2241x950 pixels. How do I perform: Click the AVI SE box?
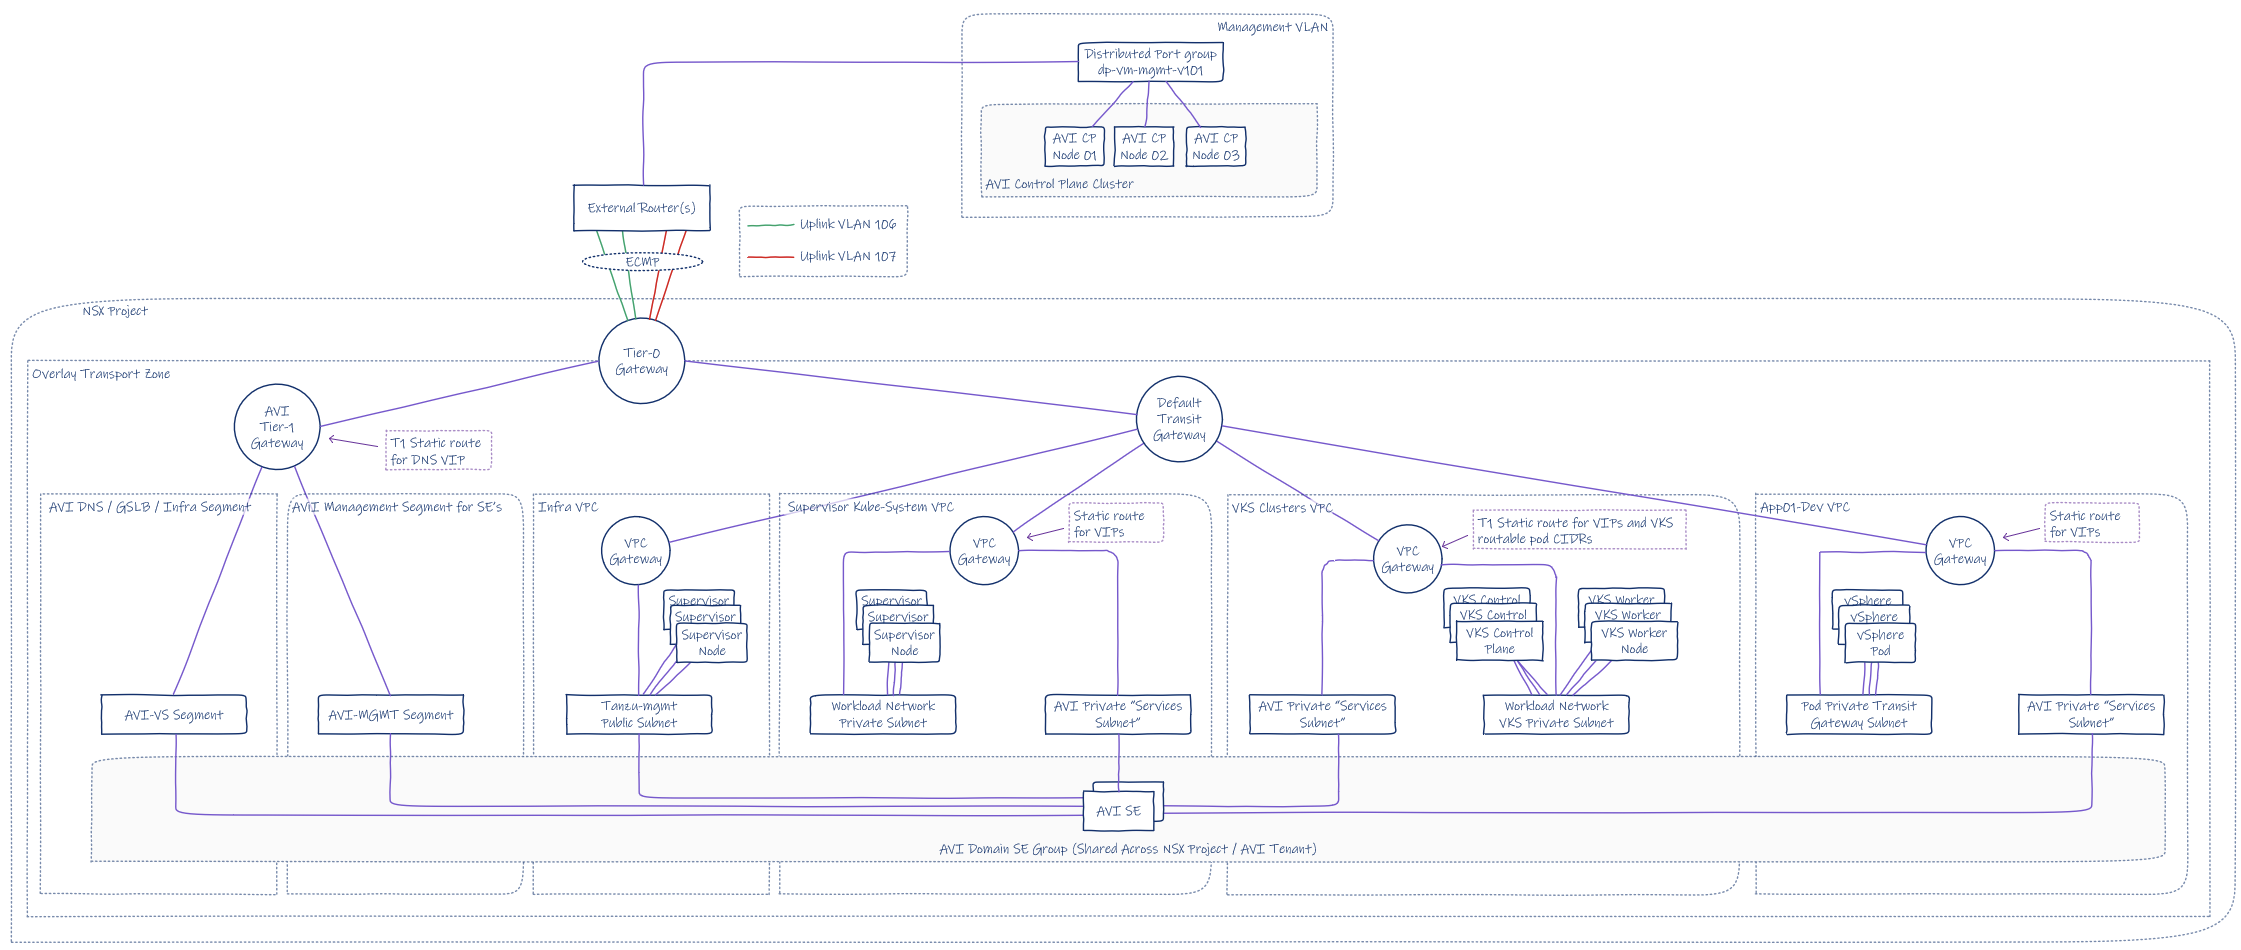click(x=1118, y=811)
